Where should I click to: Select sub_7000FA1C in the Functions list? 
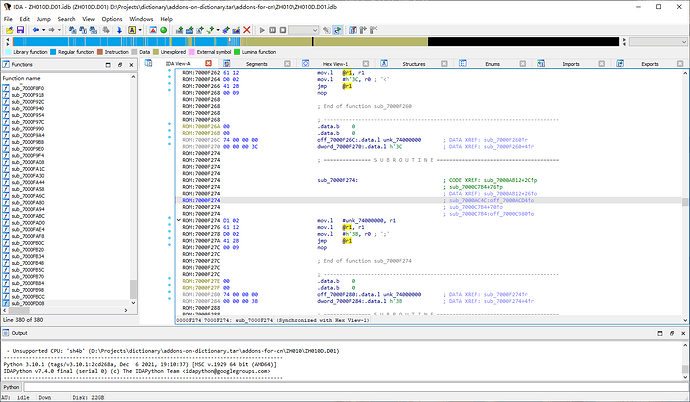coord(26,171)
